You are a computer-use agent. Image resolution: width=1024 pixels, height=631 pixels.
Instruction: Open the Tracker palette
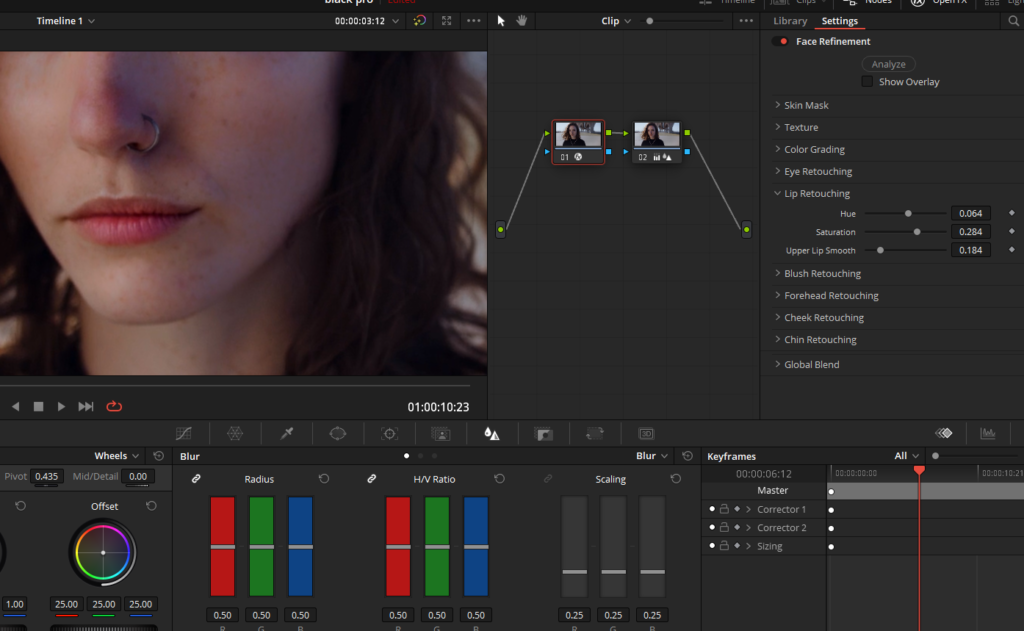(x=390, y=434)
